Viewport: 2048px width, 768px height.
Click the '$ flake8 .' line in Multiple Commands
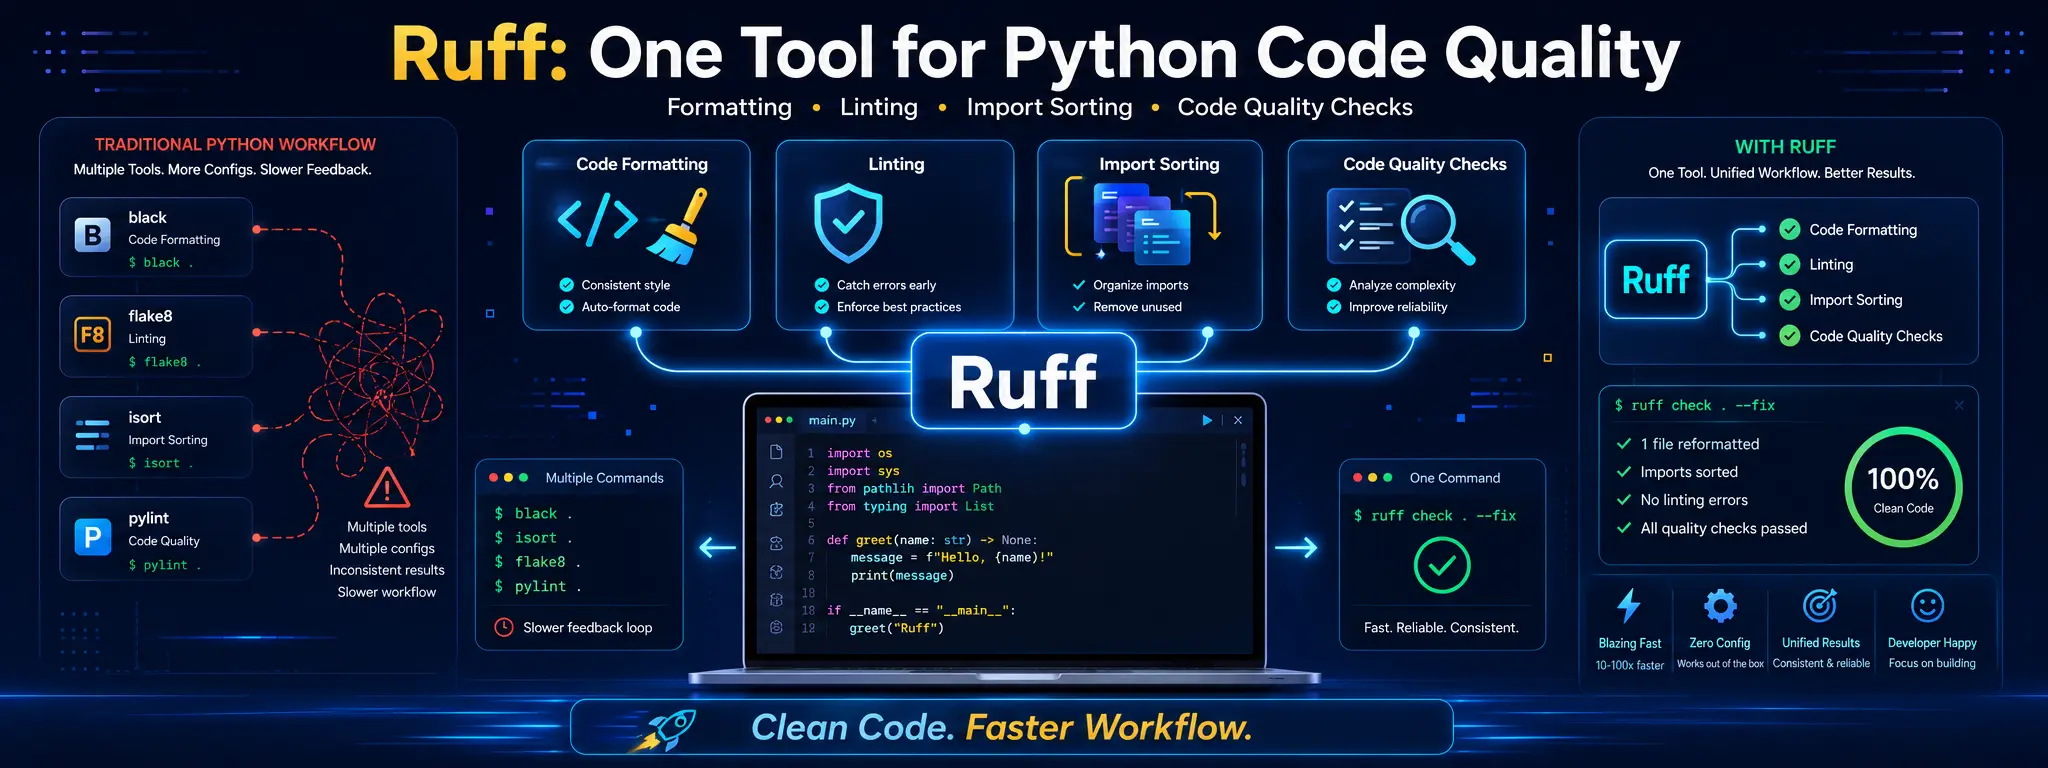coord(537,562)
